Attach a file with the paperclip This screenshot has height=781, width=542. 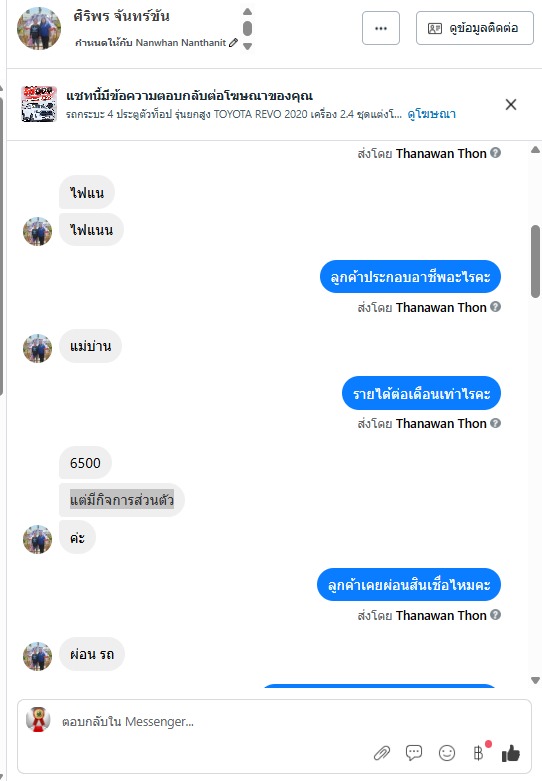pos(382,753)
